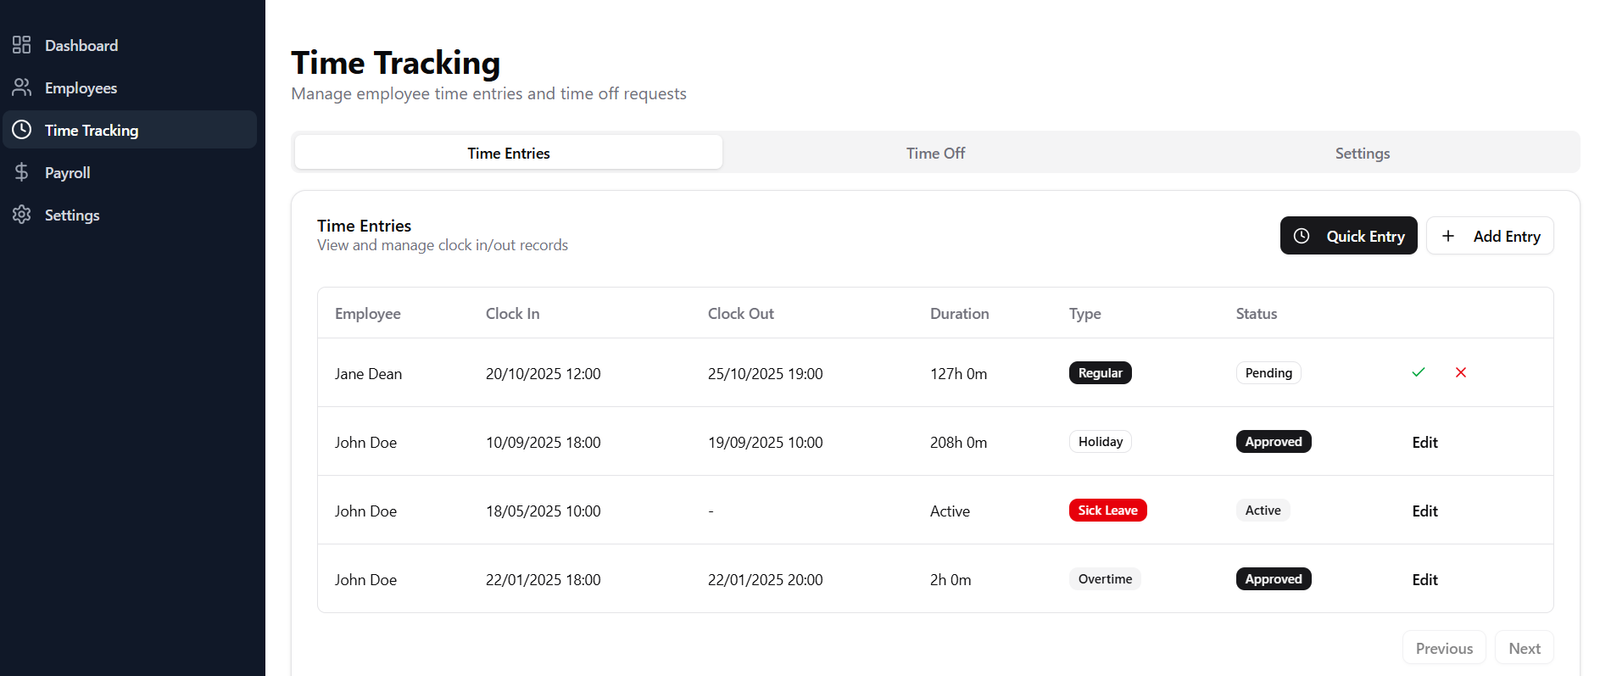
Task: Approve Jane Dean's entry with green checkmark
Action: [x=1418, y=372]
